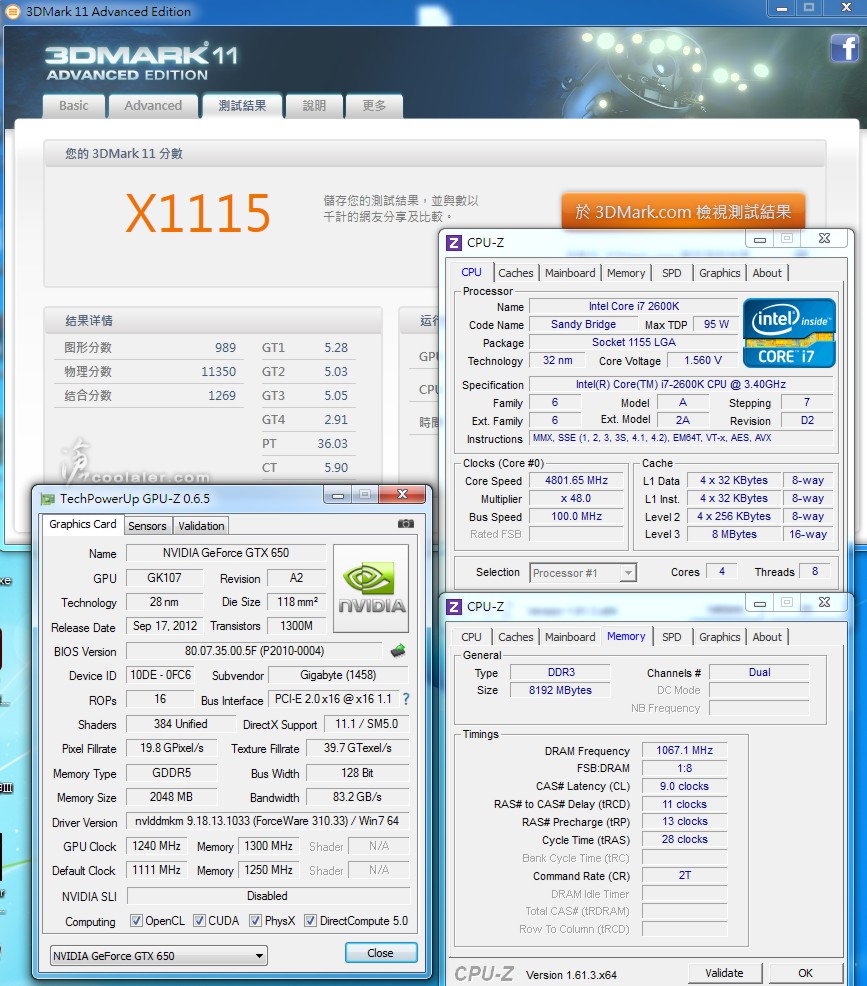Image resolution: width=867 pixels, height=986 pixels.
Task: Toggle the CUDA checkbox
Action: coord(199,921)
